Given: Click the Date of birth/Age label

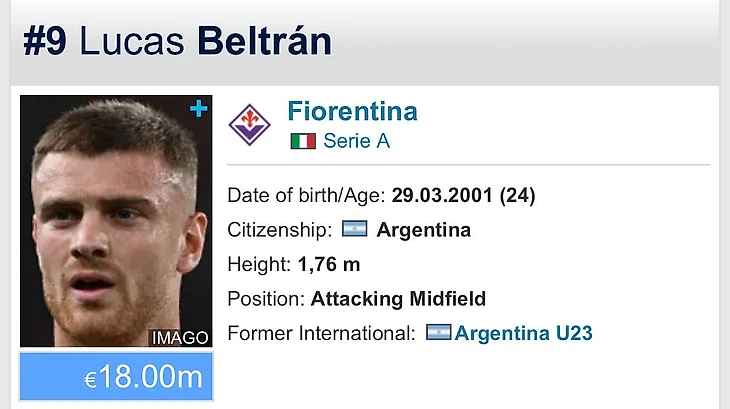Looking at the screenshot, I should (x=306, y=195).
